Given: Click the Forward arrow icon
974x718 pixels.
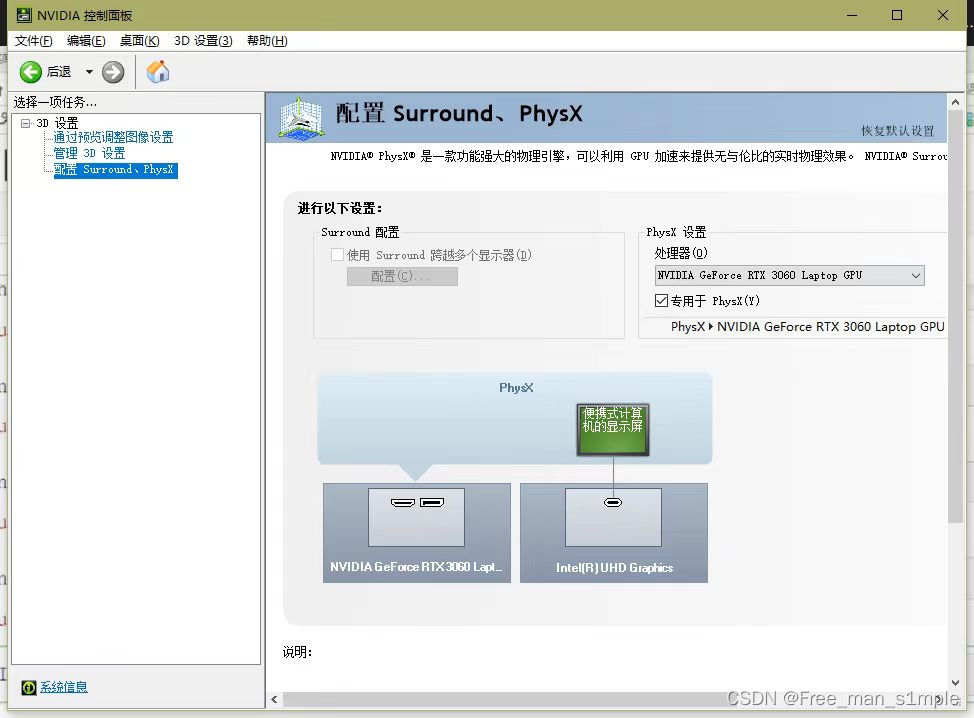Looking at the screenshot, I should (113, 72).
